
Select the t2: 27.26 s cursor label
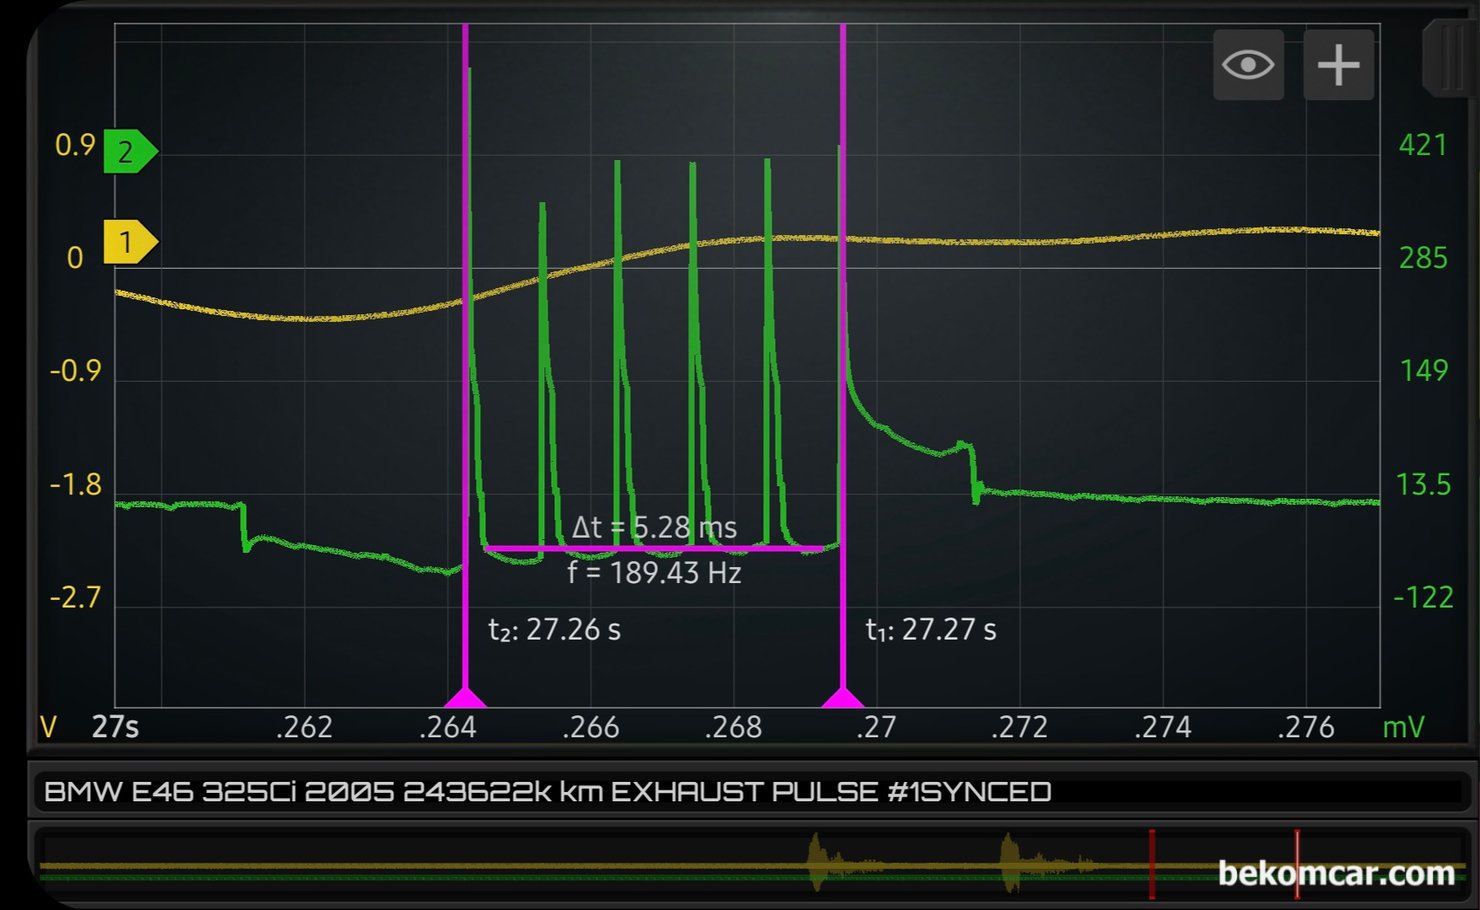tap(554, 630)
